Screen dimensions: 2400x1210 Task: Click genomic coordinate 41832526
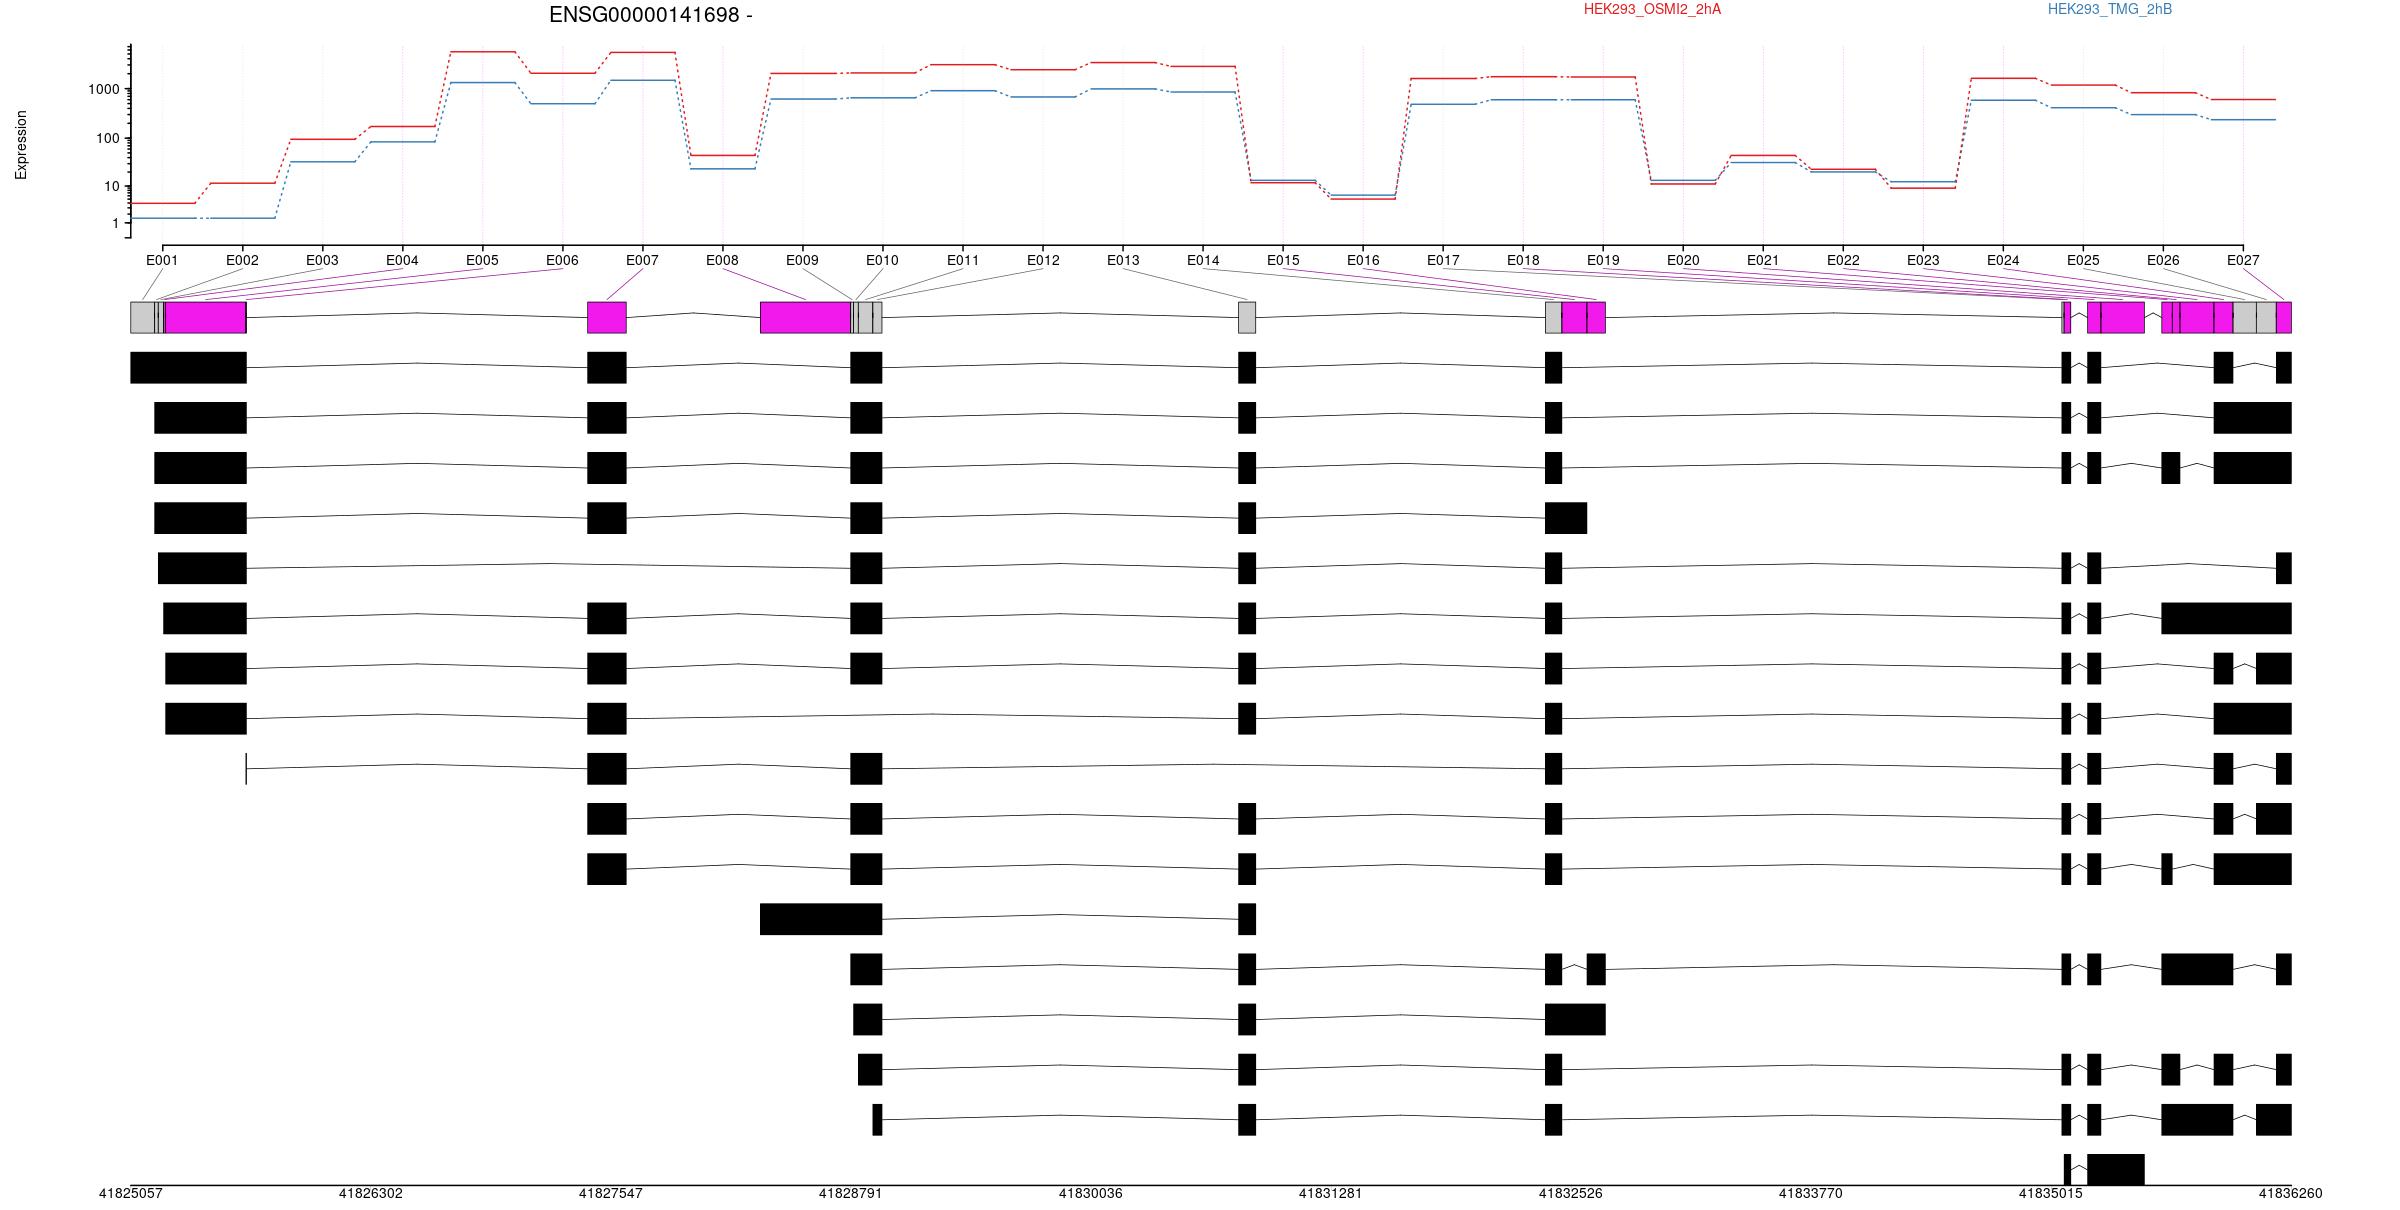(1571, 1193)
